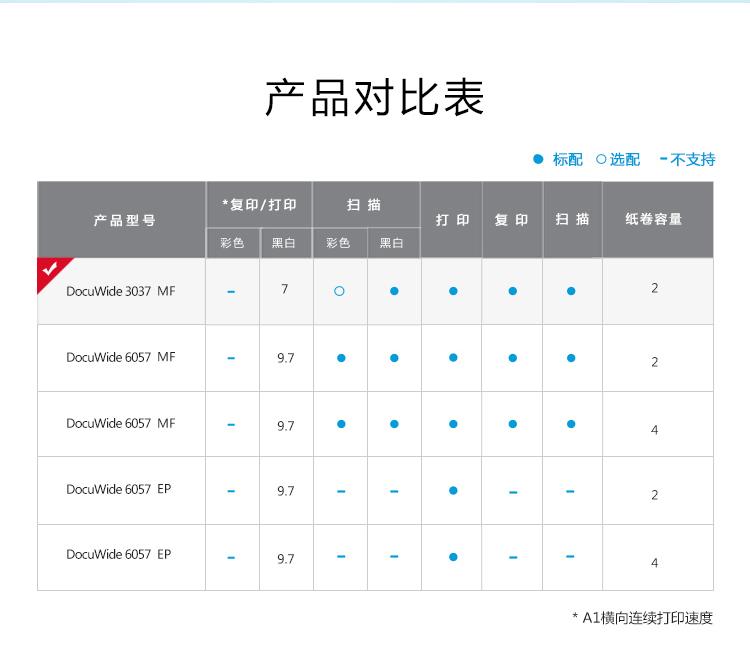Click the 纸卷容量 column header
This screenshot has height=663, width=750.
(x=654, y=219)
